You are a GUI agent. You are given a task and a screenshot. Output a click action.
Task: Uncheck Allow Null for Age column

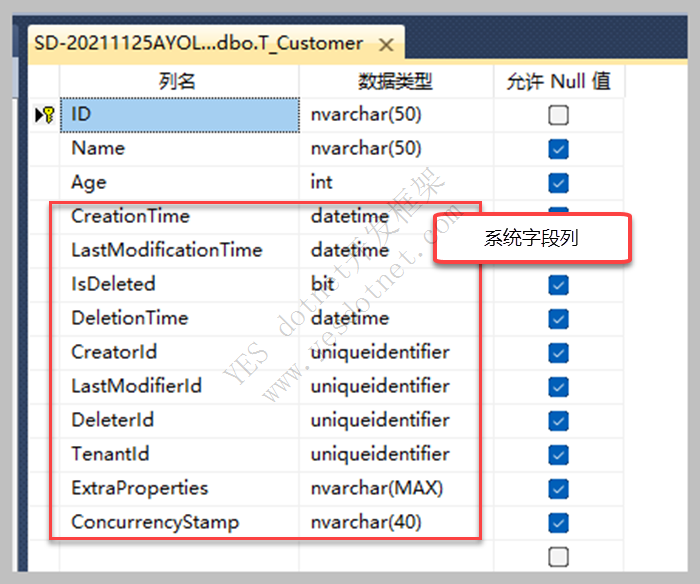click(x=558, y=183)
